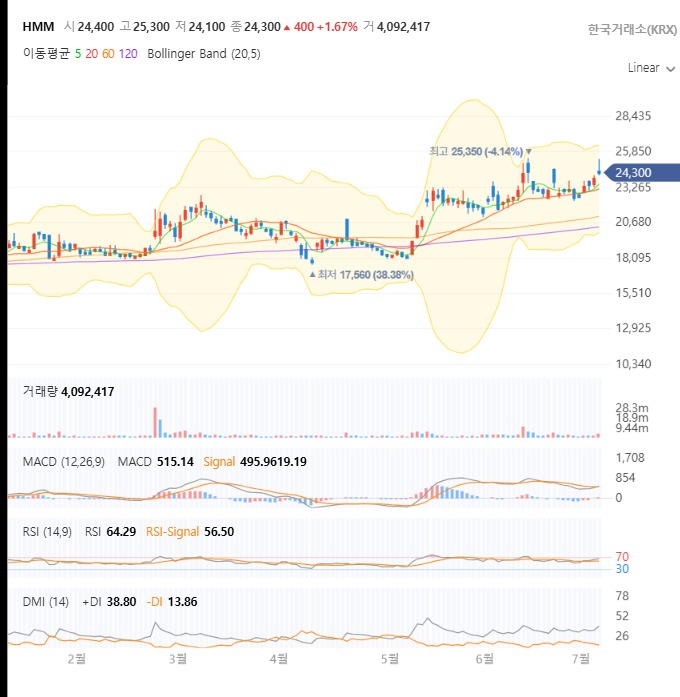Click the HMM stock name
Image resolution: width=680 pixels, height=697 pixels.
coord(38,27)
